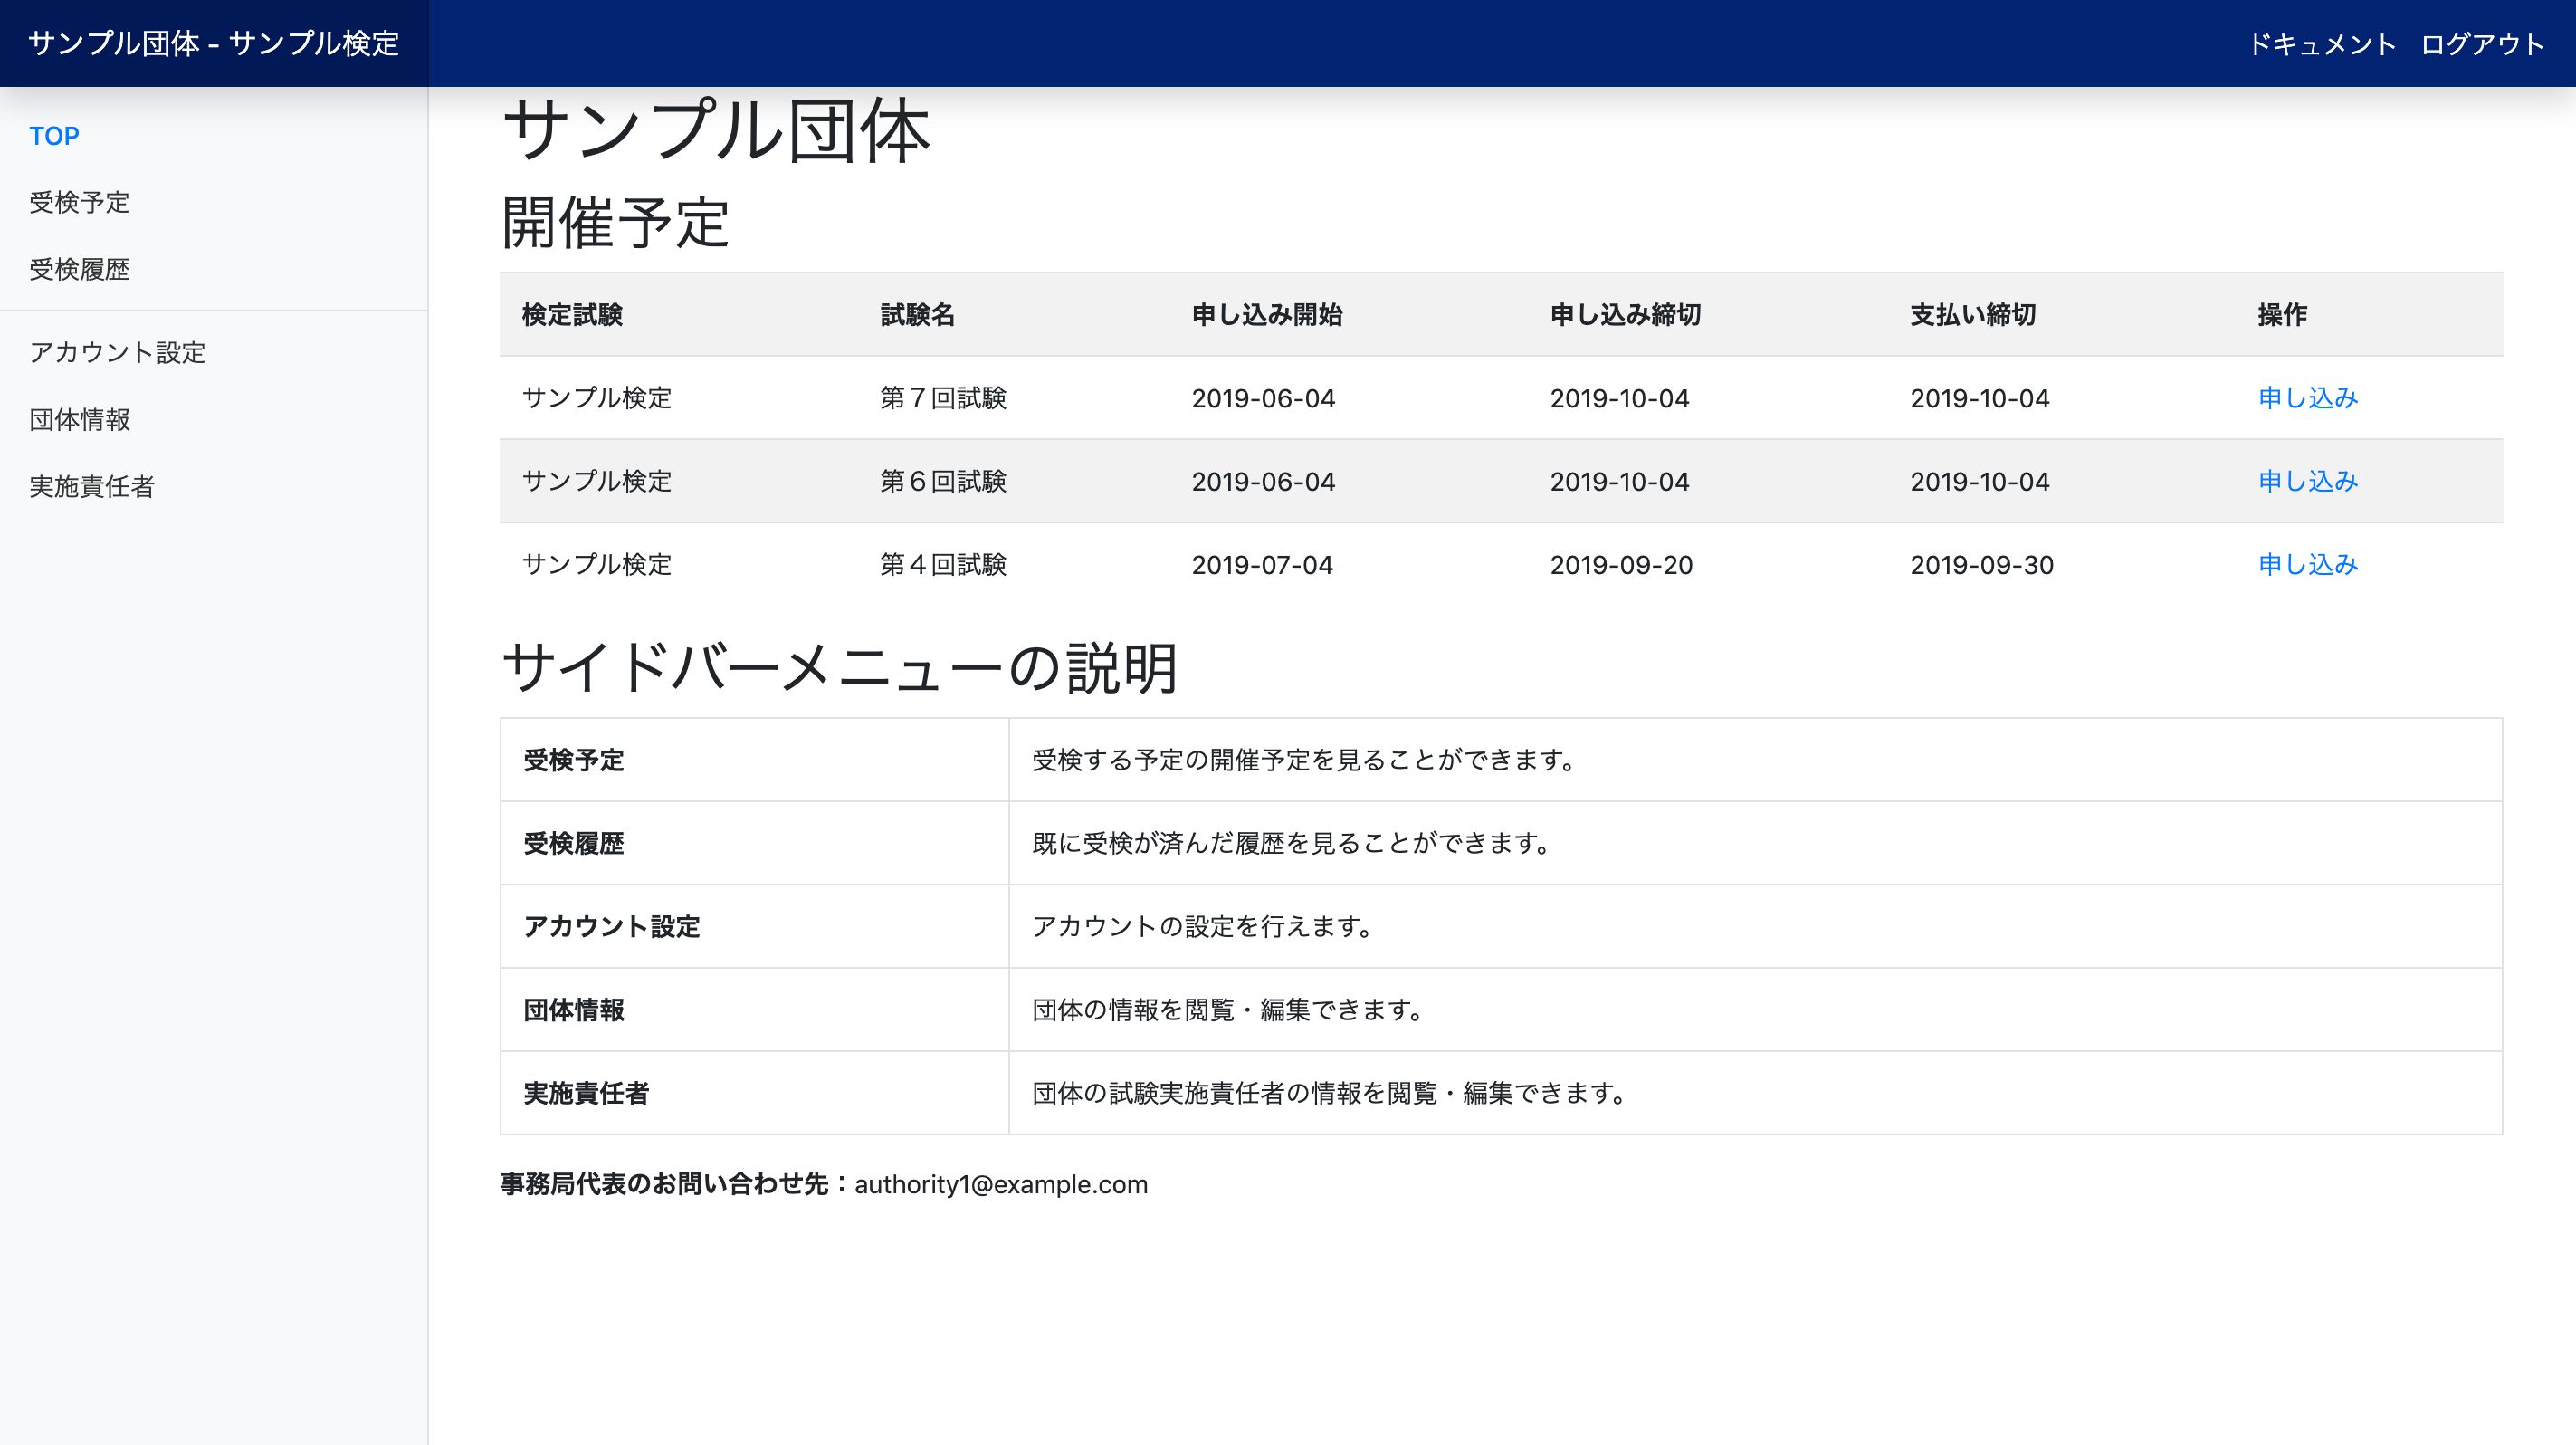Click the 支払い締切 column header
This screenshot has width=2576, height=1445.
[1973, 315]
